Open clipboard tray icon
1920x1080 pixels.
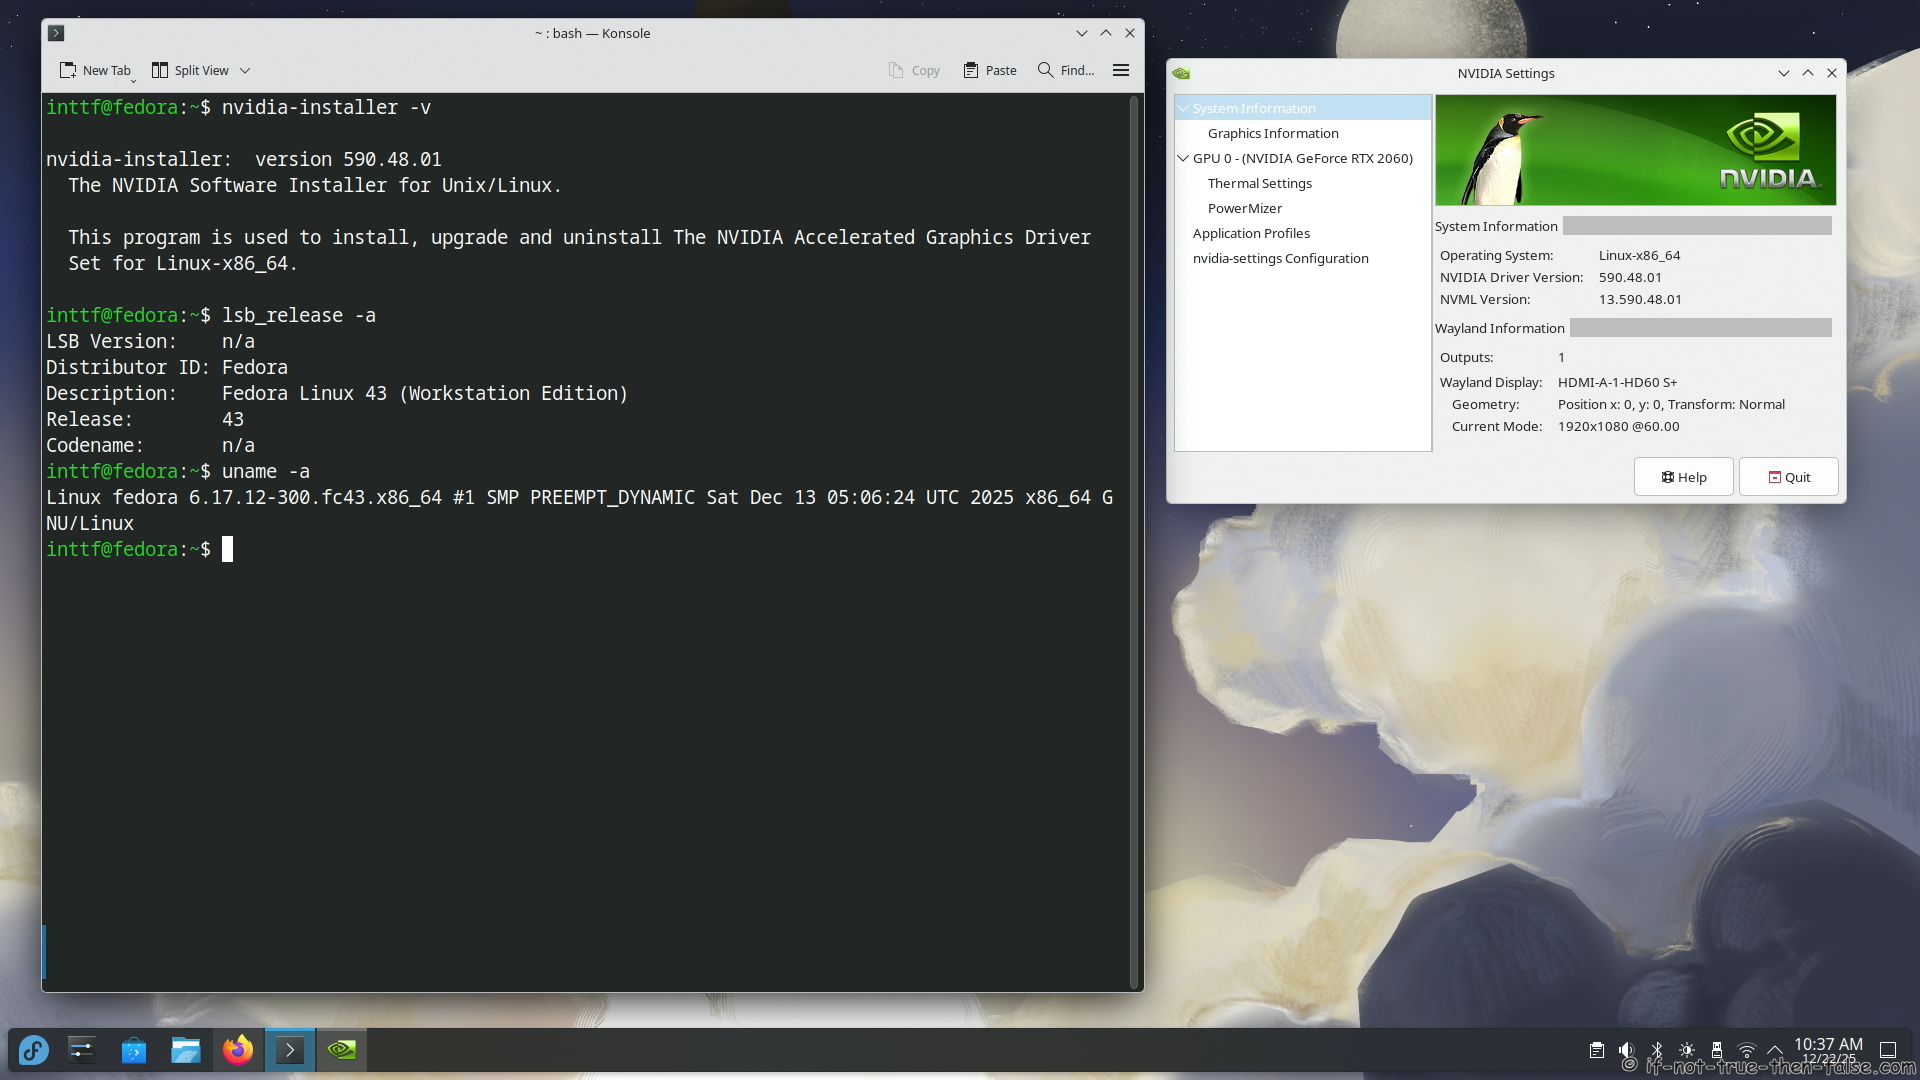click(x=1597, y=1050)
